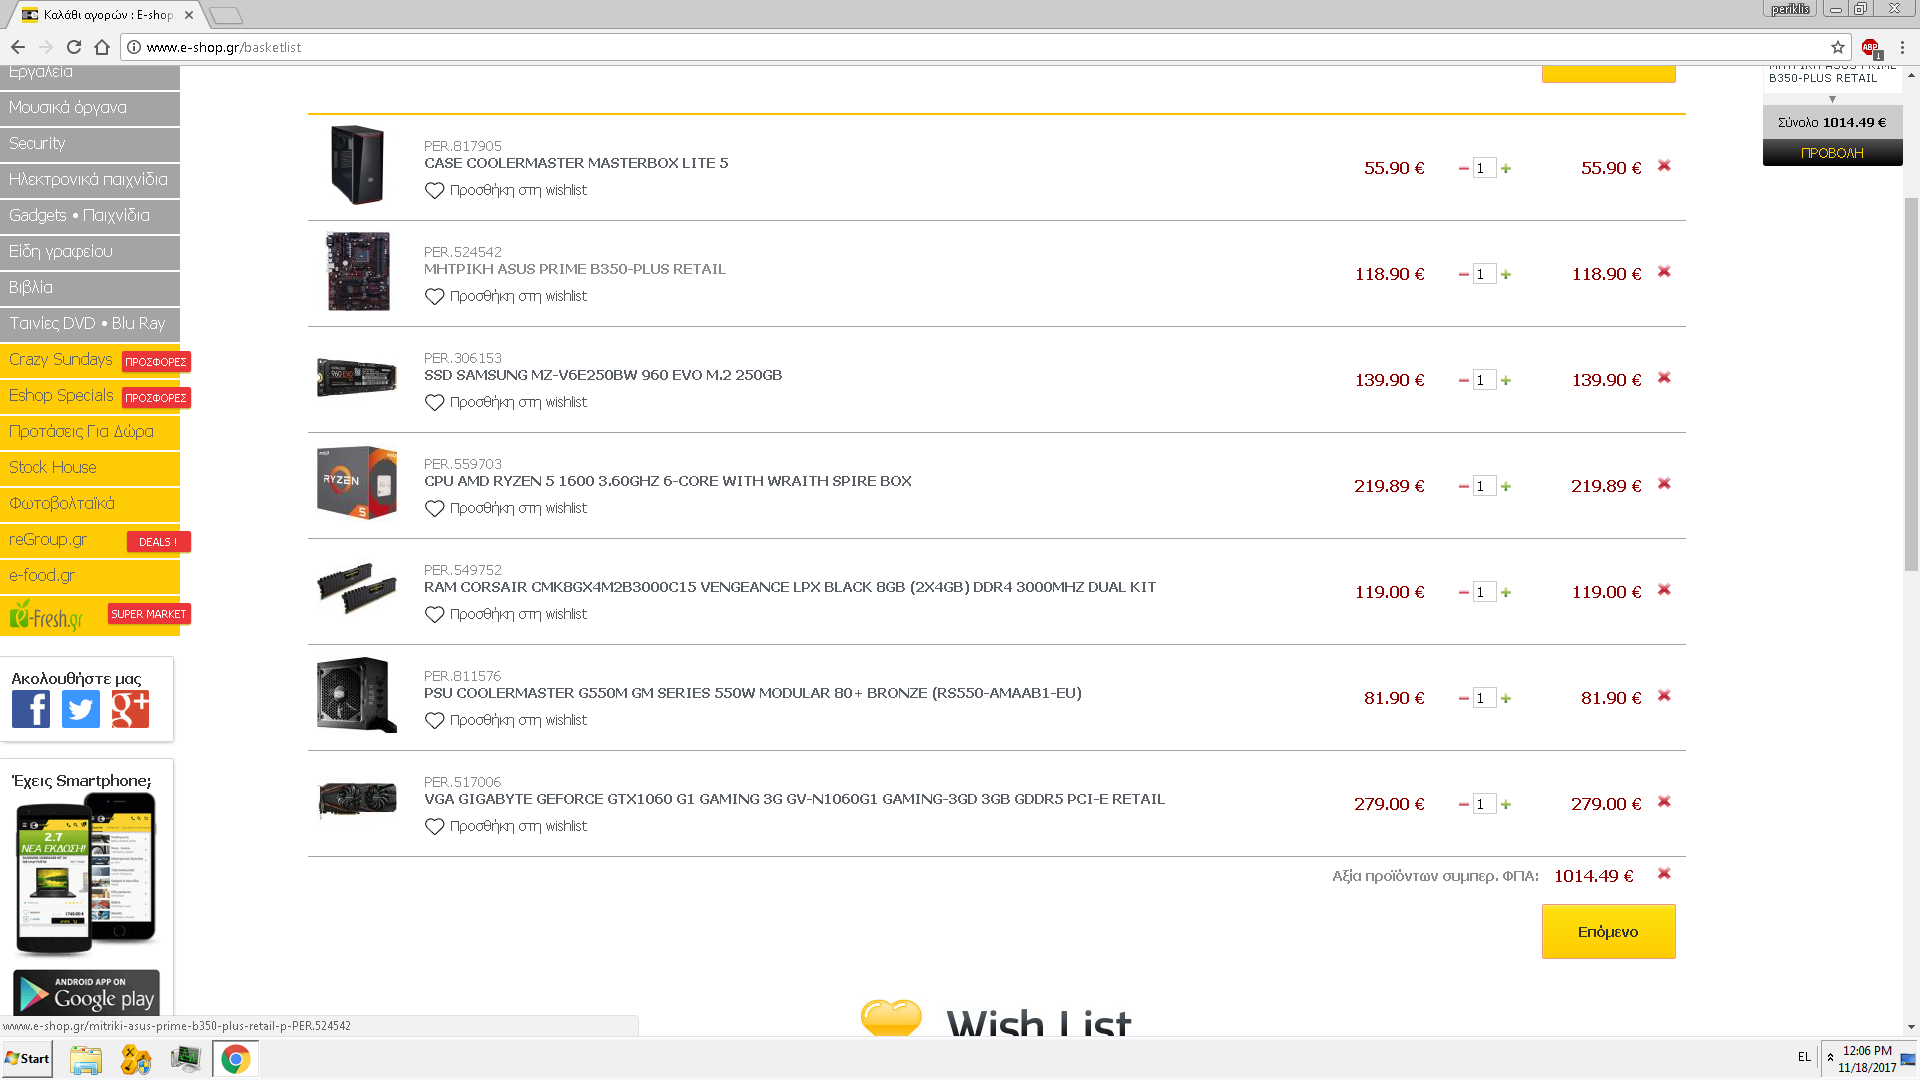
Task: Open the Twitter follow icon
Action: (x=81, y=709)
